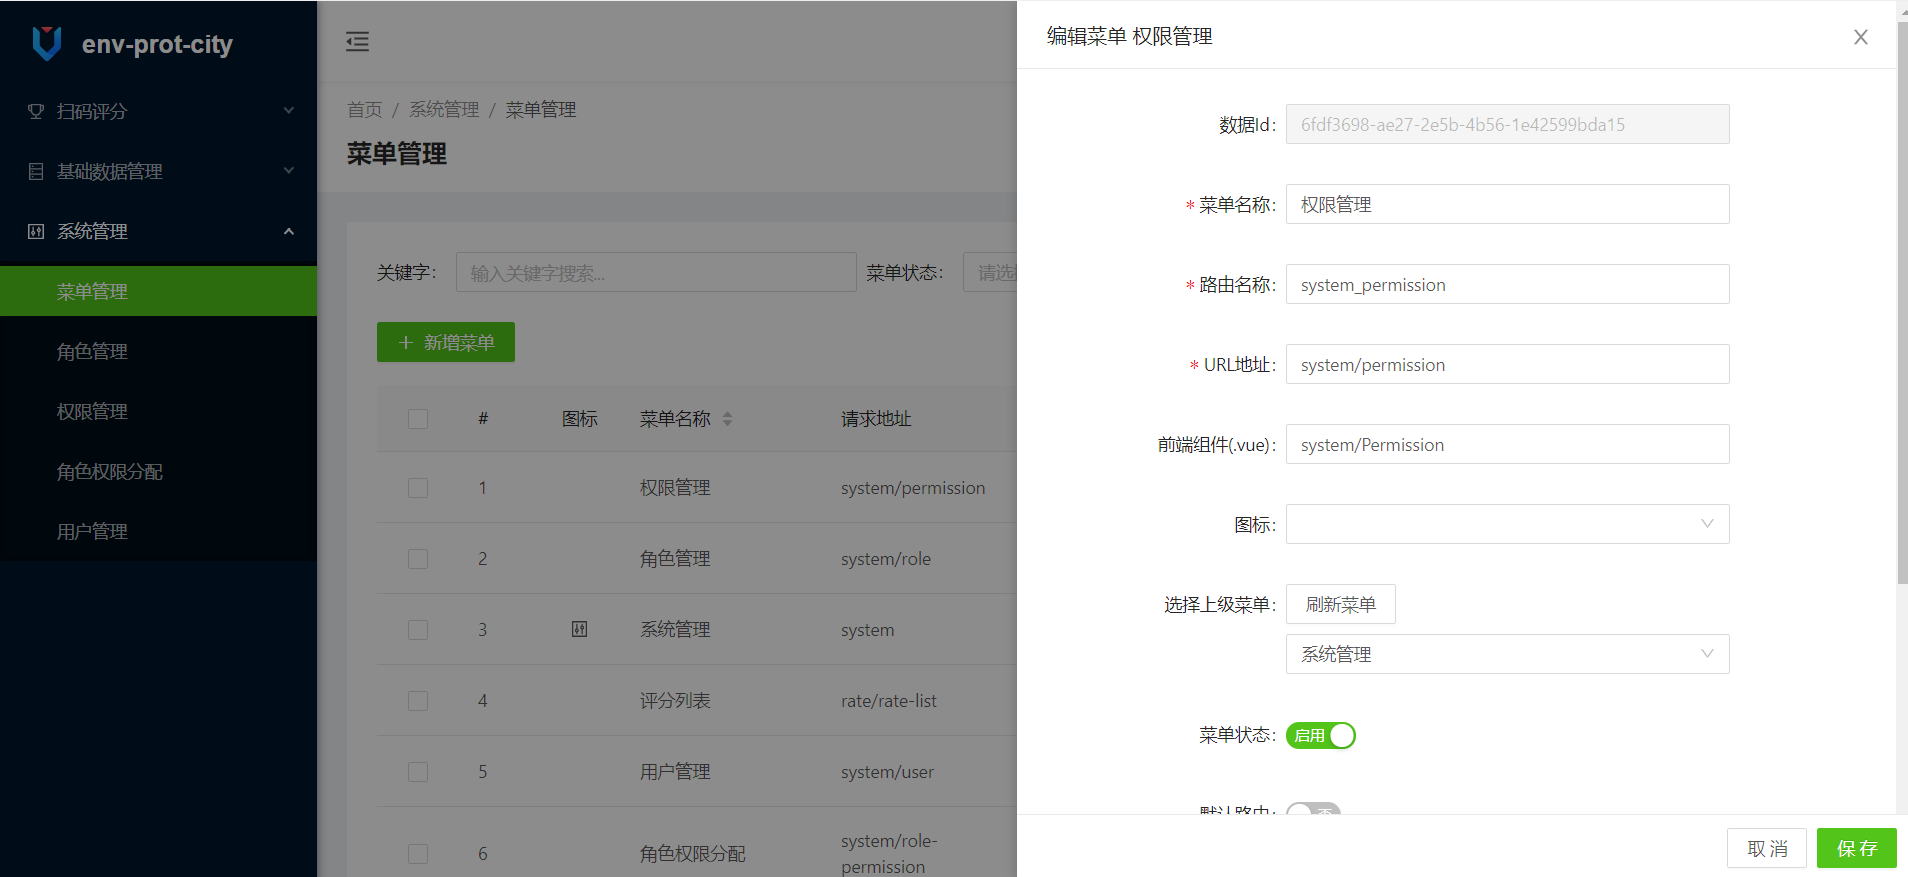Check the row 2 角色管理 checkbox
The width and height of the screenshot is (1908, 877).
click(x=418, y=559)
